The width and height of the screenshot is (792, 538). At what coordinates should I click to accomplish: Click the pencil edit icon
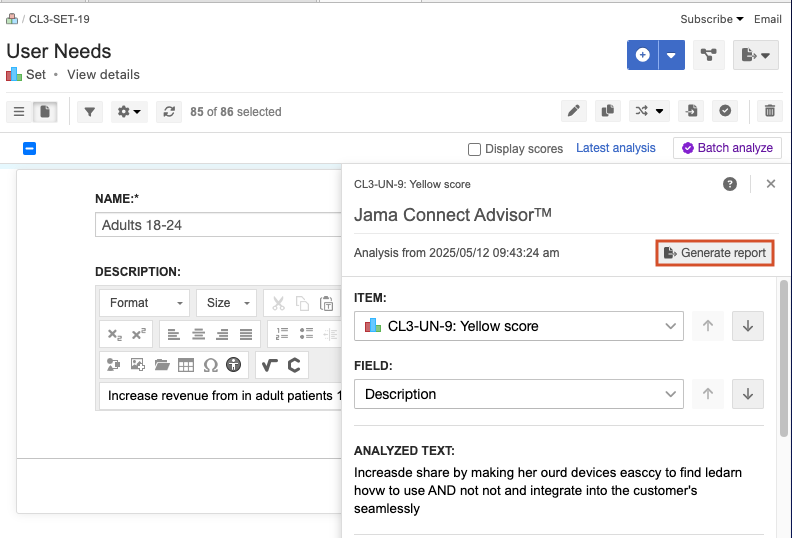(573, 111)
